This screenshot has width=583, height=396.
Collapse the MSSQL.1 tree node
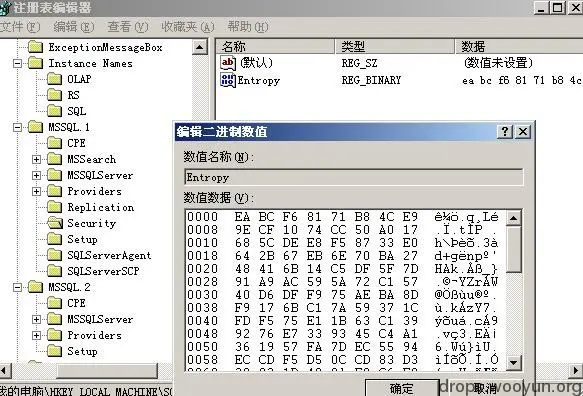[17, 127]
